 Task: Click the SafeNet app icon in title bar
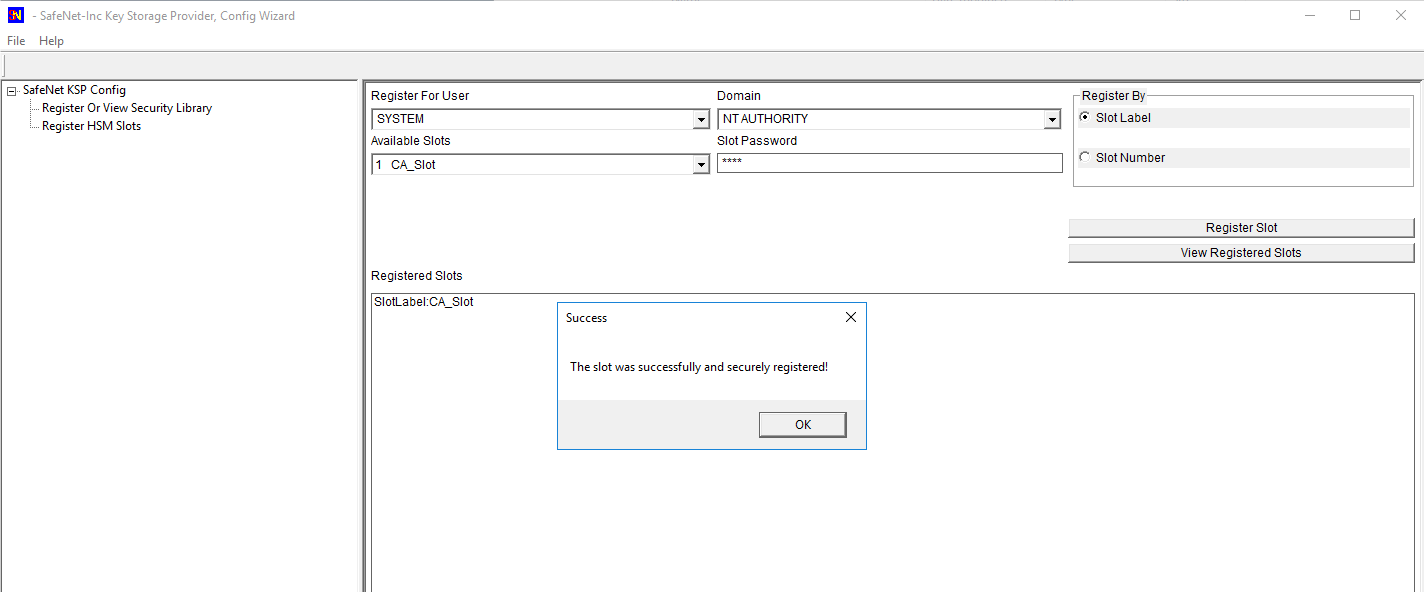[x=15, y=15]
